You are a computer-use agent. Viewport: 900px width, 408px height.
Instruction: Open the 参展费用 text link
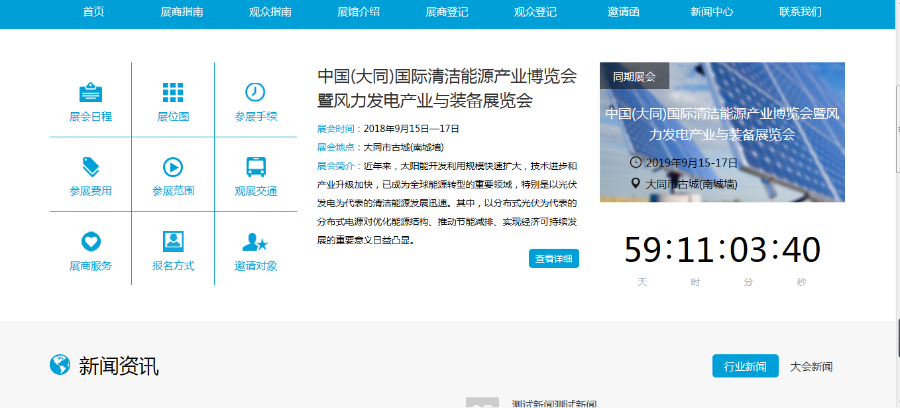tap(91, 191)
